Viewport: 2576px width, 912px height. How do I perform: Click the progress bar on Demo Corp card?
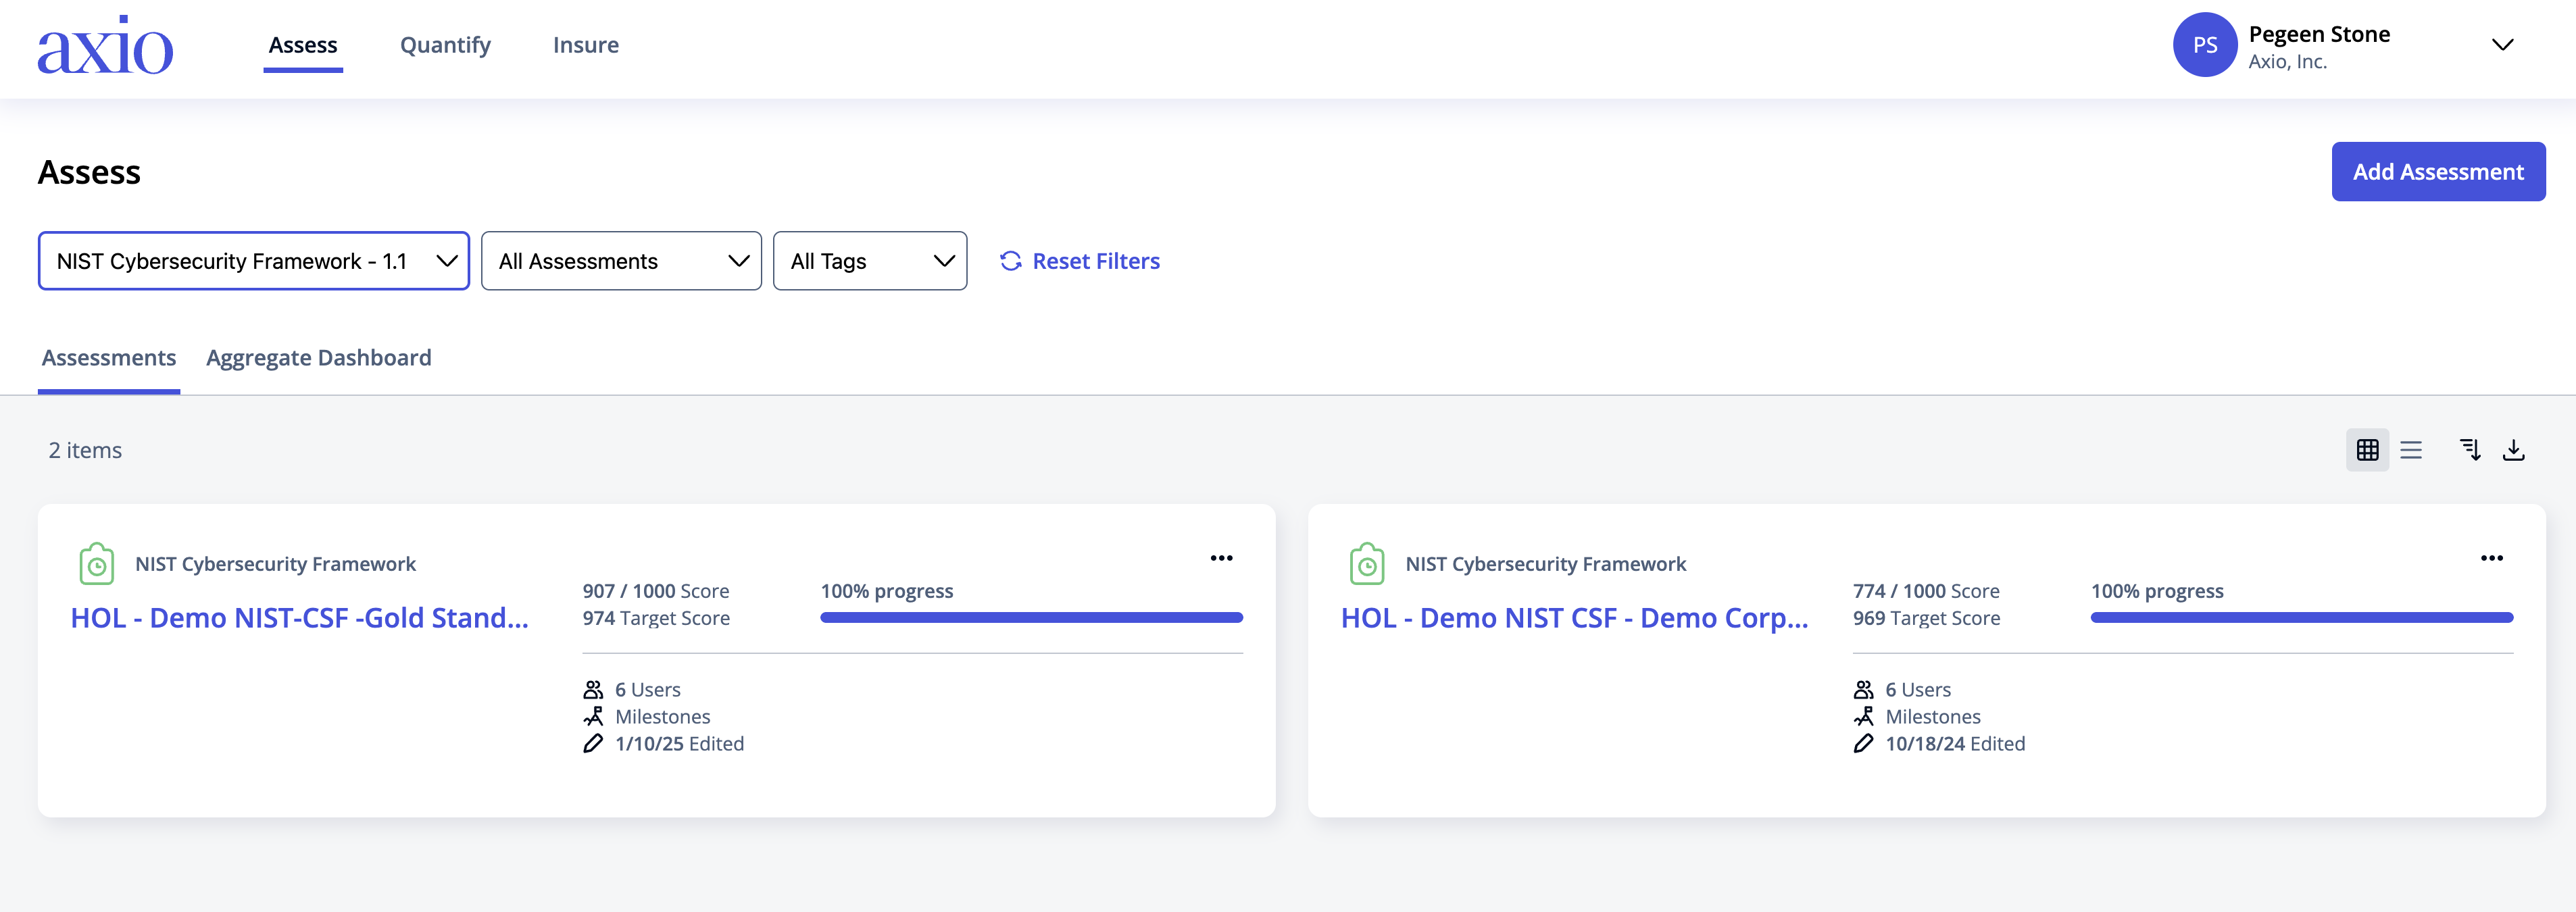pyautogui.click(x=2301, y=618)
